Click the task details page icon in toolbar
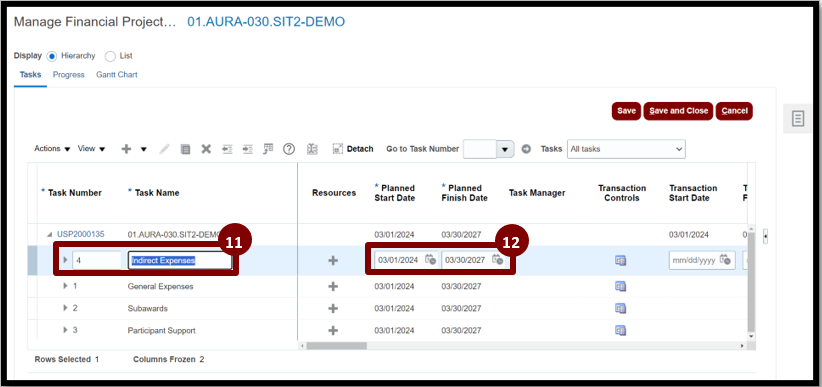Viewport: 822px width, 387px height. [186, 149]
